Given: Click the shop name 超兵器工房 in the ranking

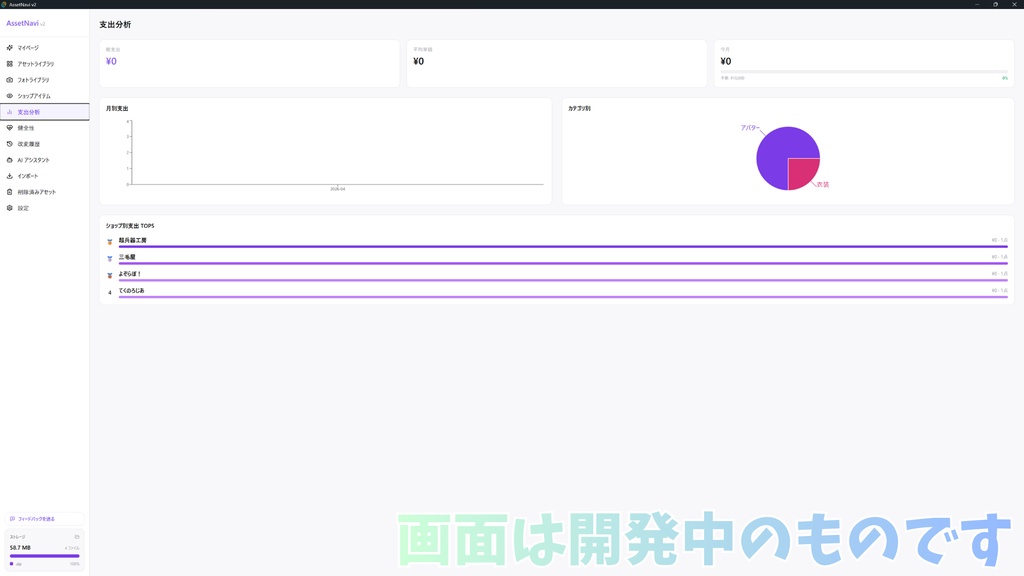Looking at the screenshot, I should 130,240.
